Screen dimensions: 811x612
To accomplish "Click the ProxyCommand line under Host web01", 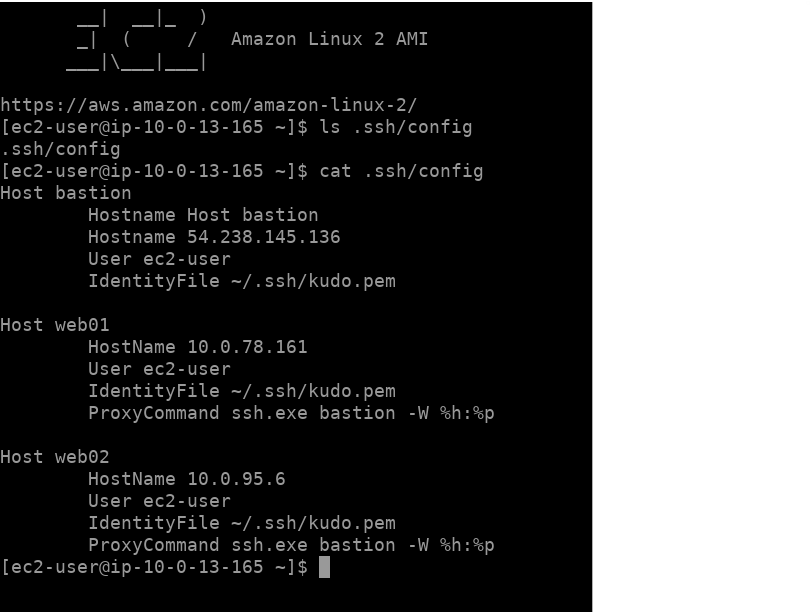I will tap(291, 413).
